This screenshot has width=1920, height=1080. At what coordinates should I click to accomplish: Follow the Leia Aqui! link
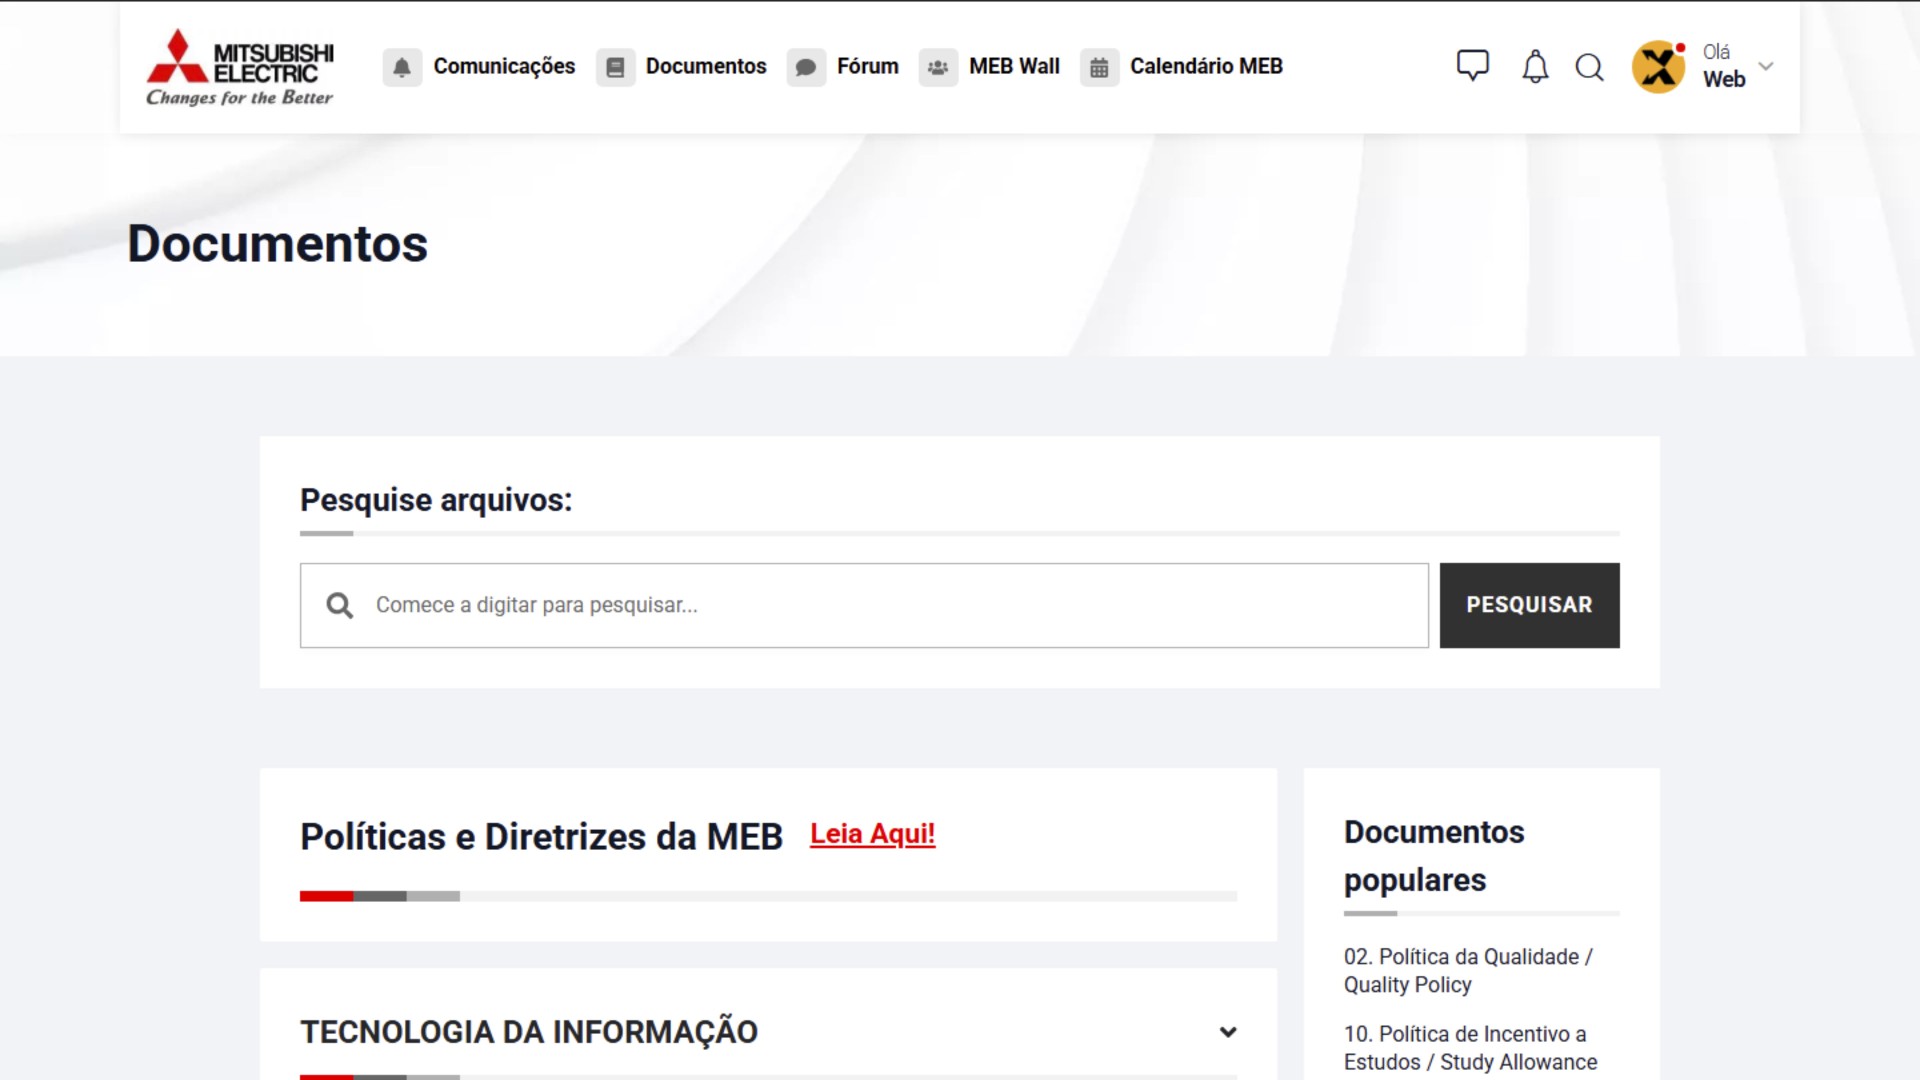[x=872, y=834]
